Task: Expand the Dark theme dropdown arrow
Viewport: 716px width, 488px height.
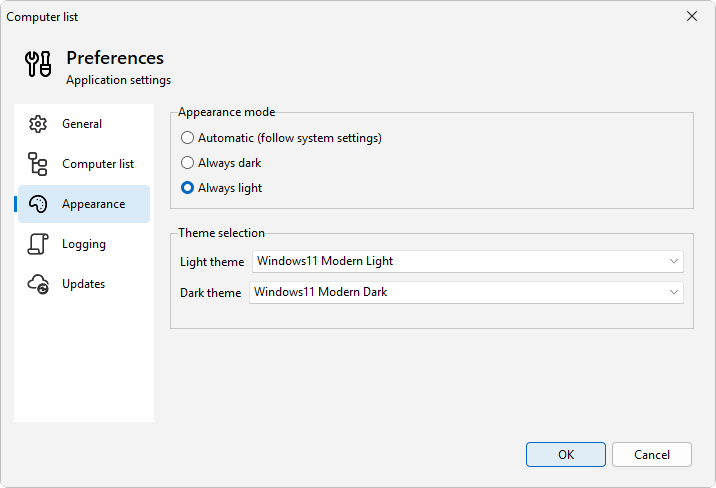Action: [x=674, y=292]
